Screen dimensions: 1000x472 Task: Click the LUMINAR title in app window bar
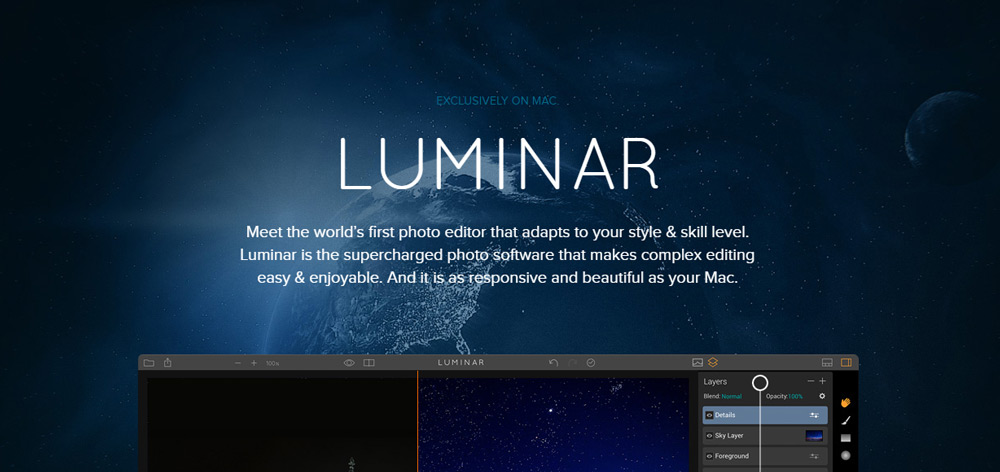pyautogui.click(x=461, y=362)
